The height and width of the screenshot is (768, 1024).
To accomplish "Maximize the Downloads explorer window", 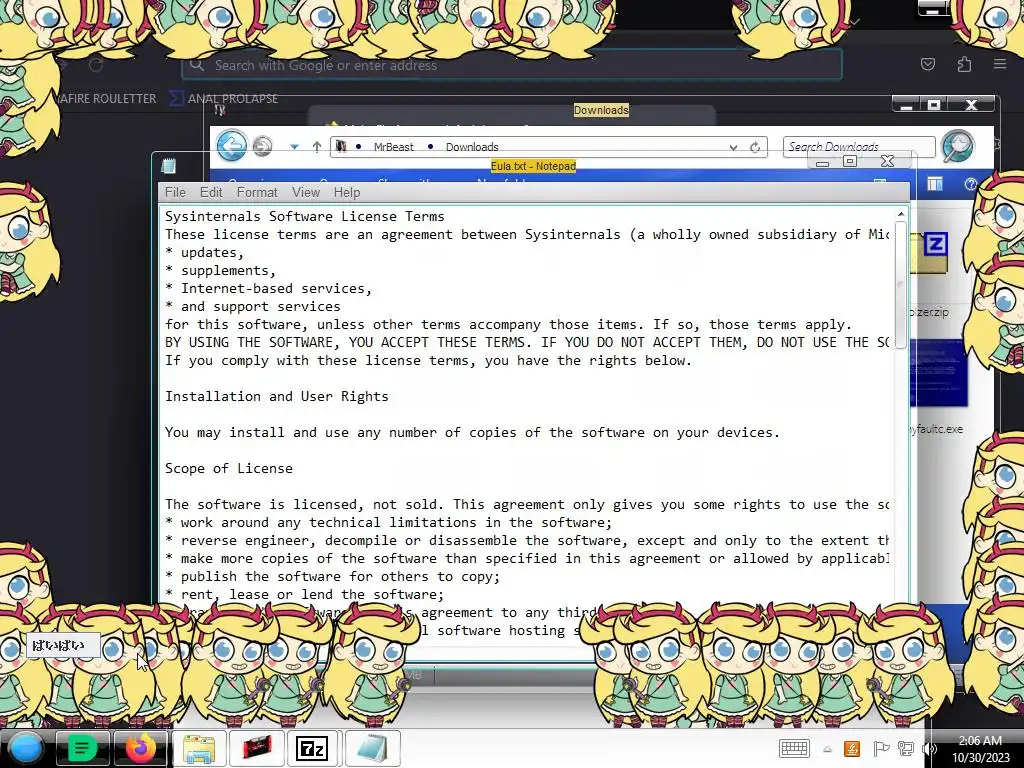I will pos(934,104).
